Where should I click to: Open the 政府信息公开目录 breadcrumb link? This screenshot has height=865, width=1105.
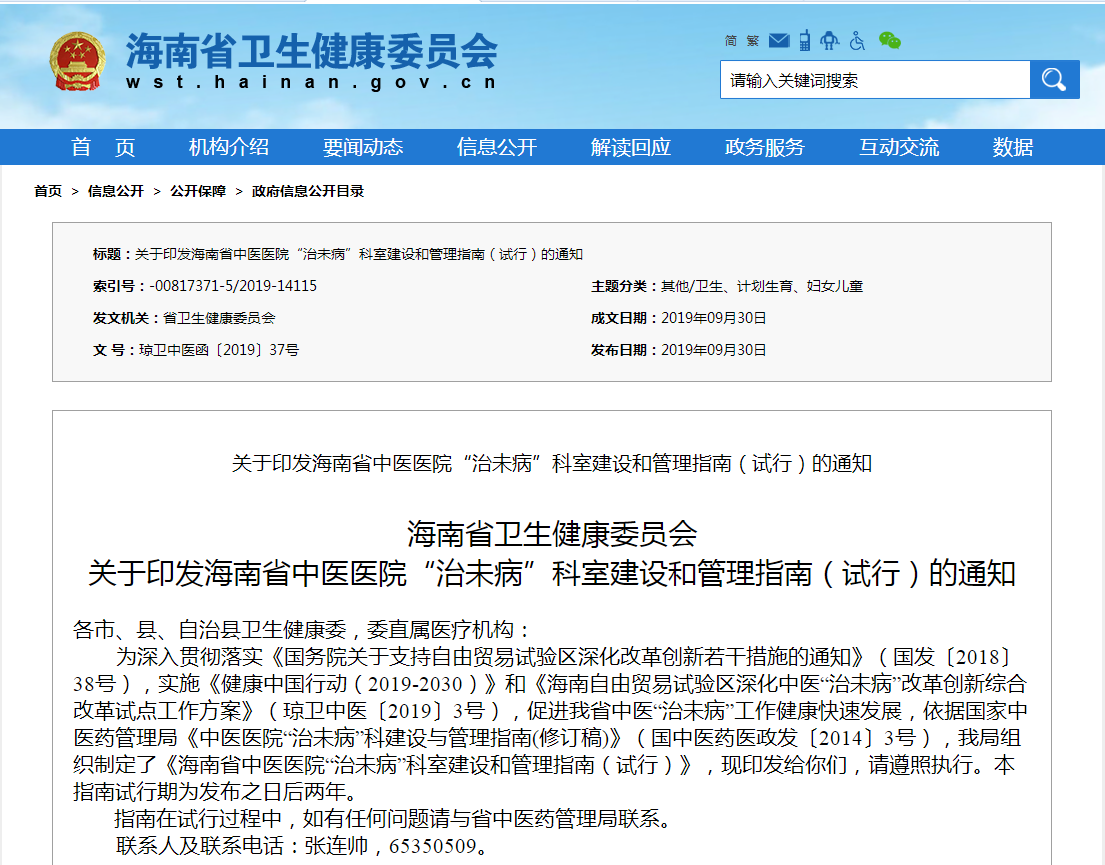[308, 191]
